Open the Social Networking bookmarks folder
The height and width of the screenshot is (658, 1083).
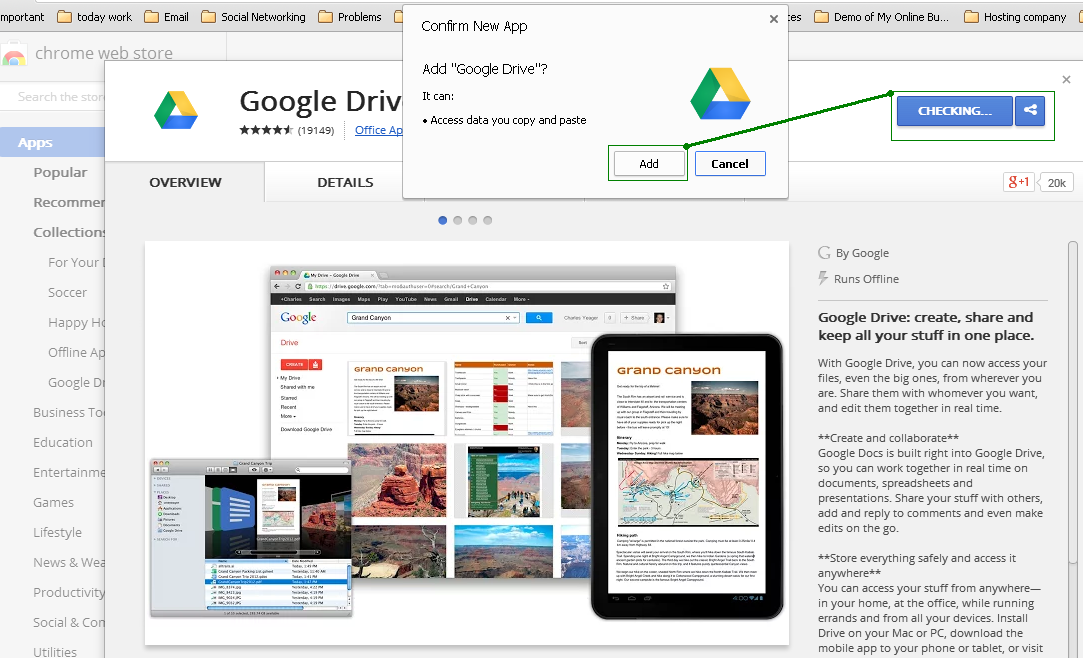click(253, 17)
